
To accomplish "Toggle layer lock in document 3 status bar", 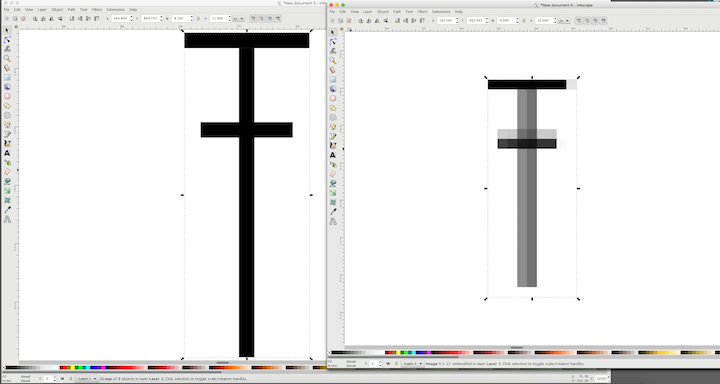I will click(x=70, y=379).
